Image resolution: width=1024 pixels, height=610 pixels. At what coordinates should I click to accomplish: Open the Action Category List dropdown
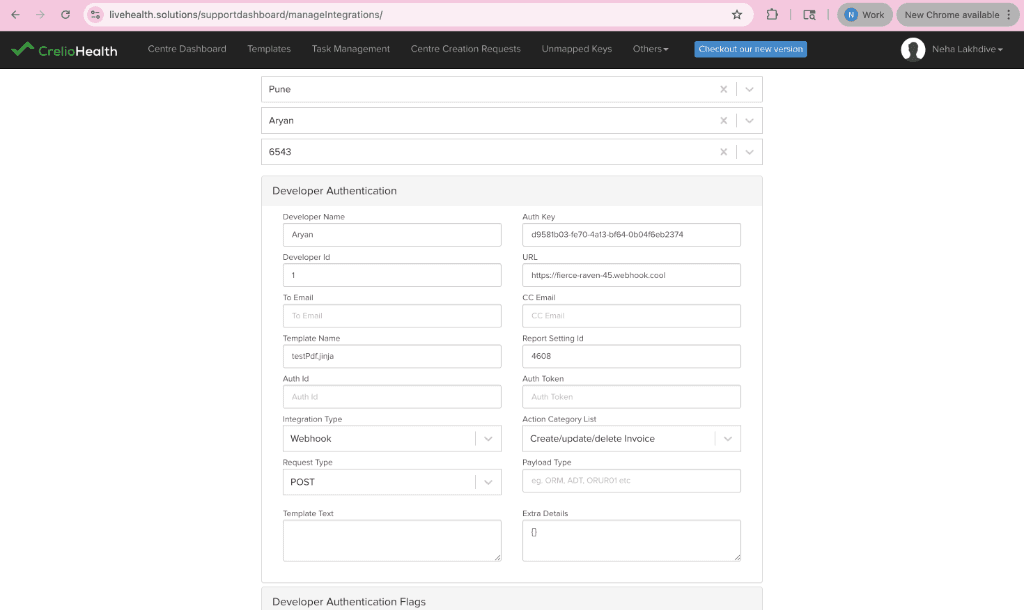point(632,439)
